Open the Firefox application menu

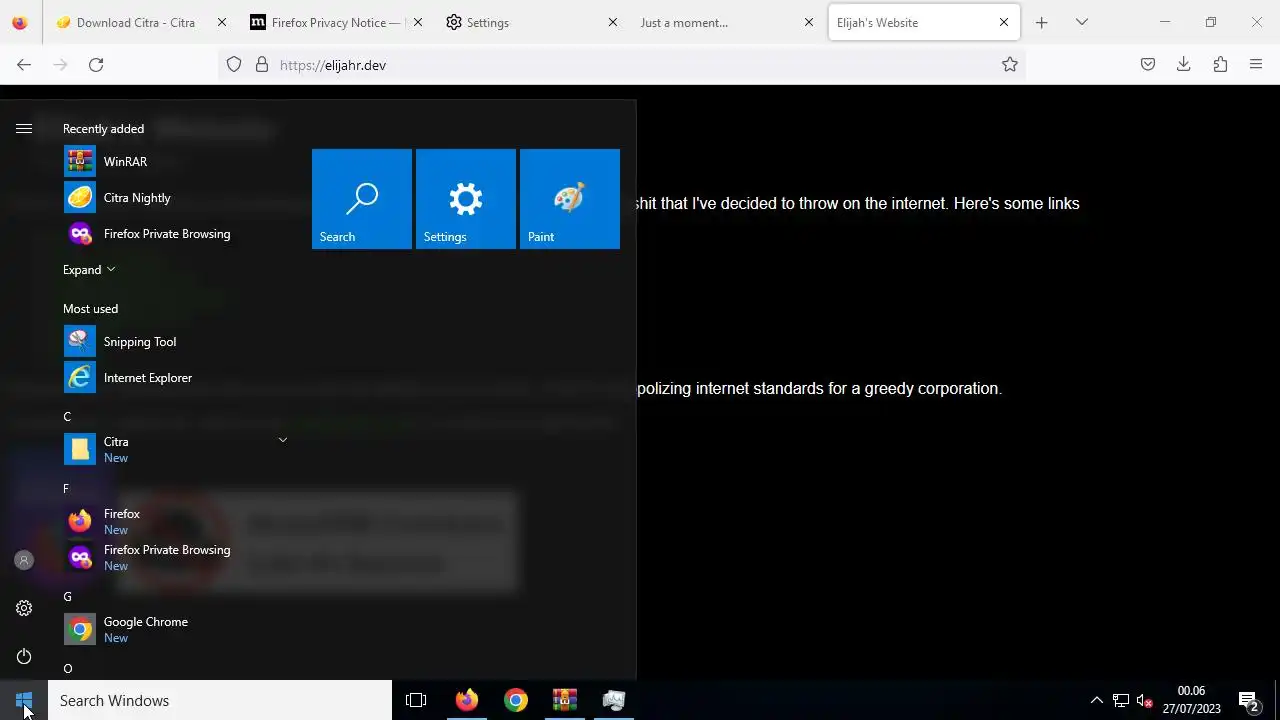(x=1256, y=65)
